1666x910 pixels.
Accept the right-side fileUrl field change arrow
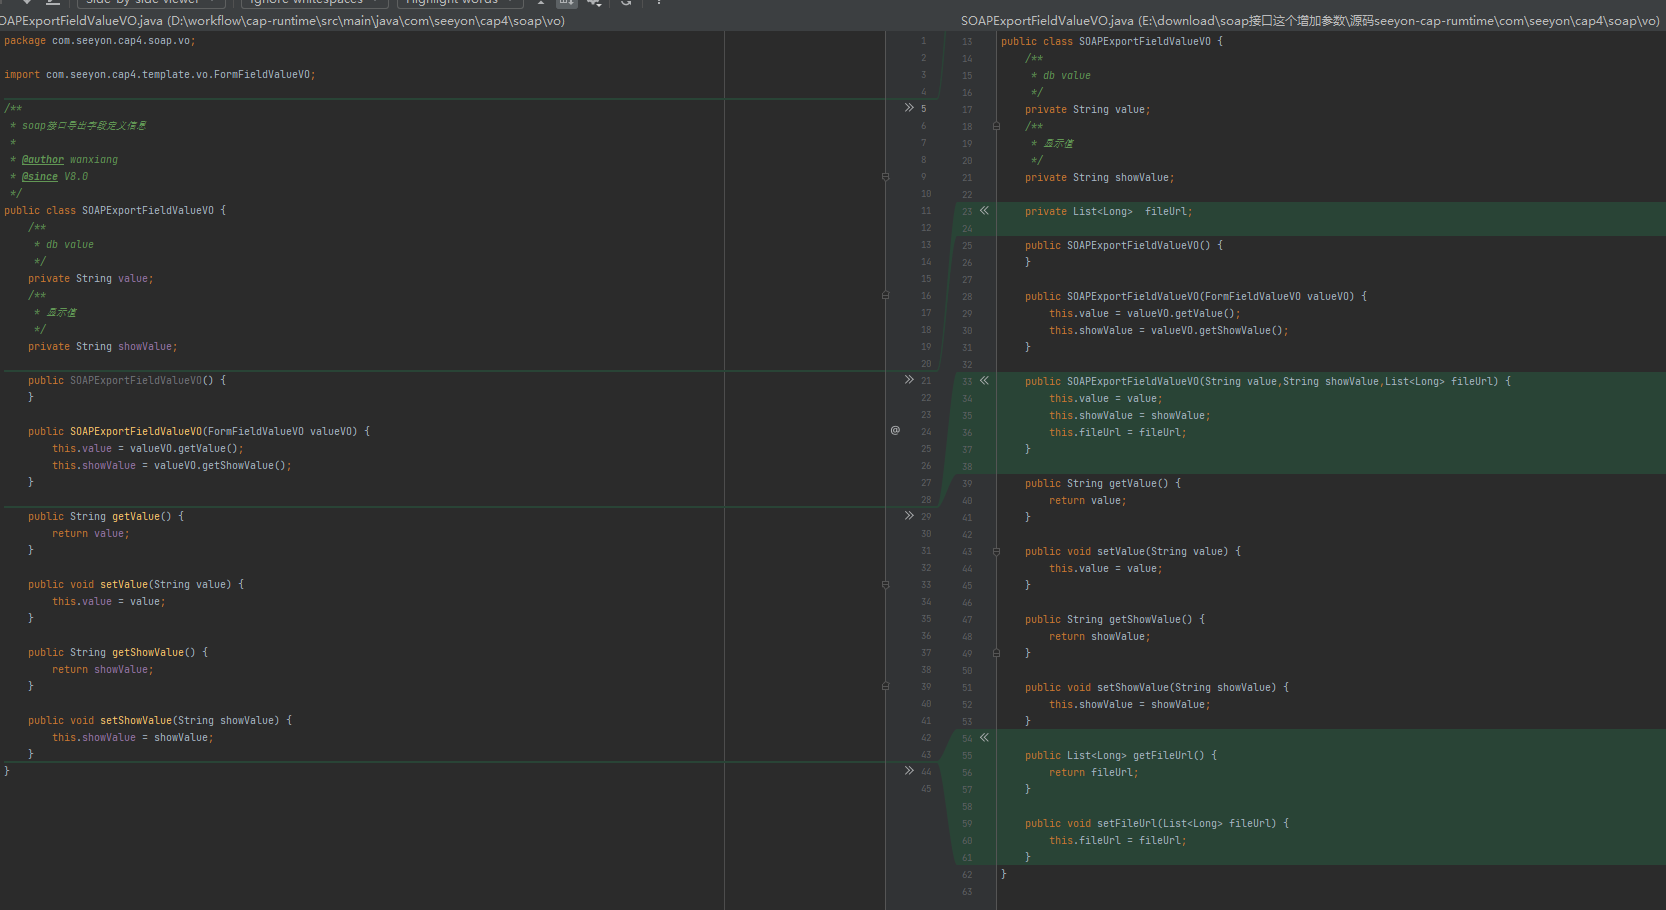(x=985, y=211)
